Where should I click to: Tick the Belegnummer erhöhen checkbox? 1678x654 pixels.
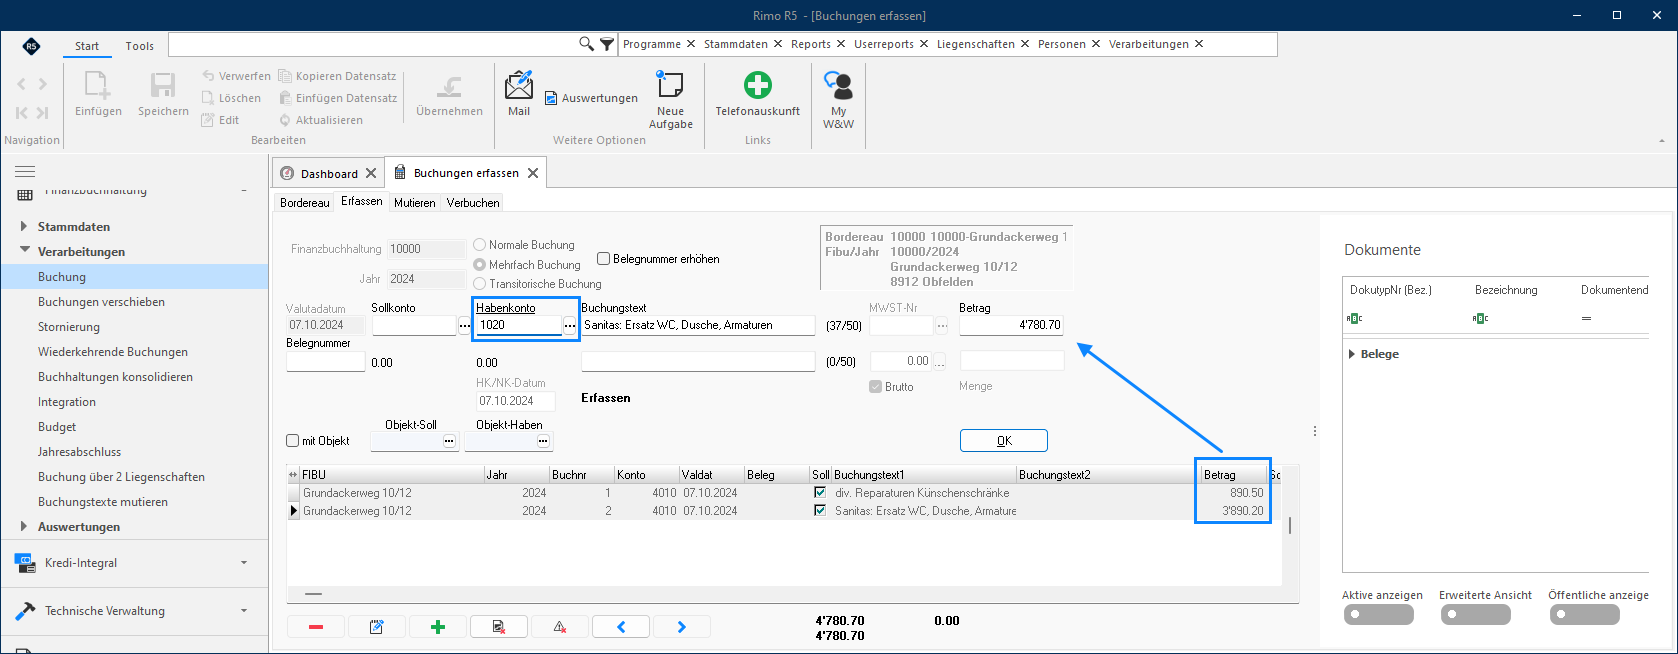click(604, 259)
